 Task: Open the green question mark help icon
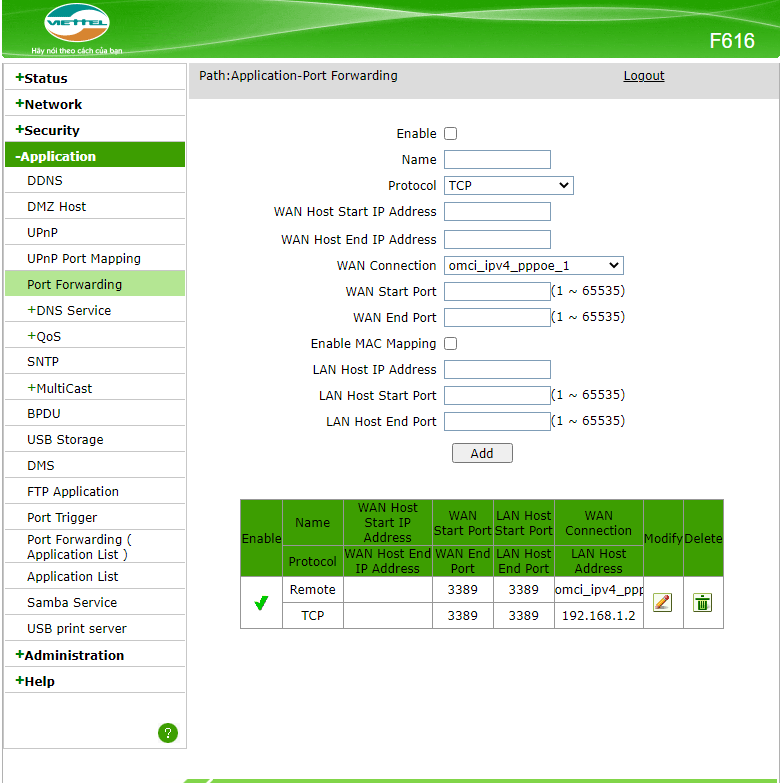tap(168, 733)
